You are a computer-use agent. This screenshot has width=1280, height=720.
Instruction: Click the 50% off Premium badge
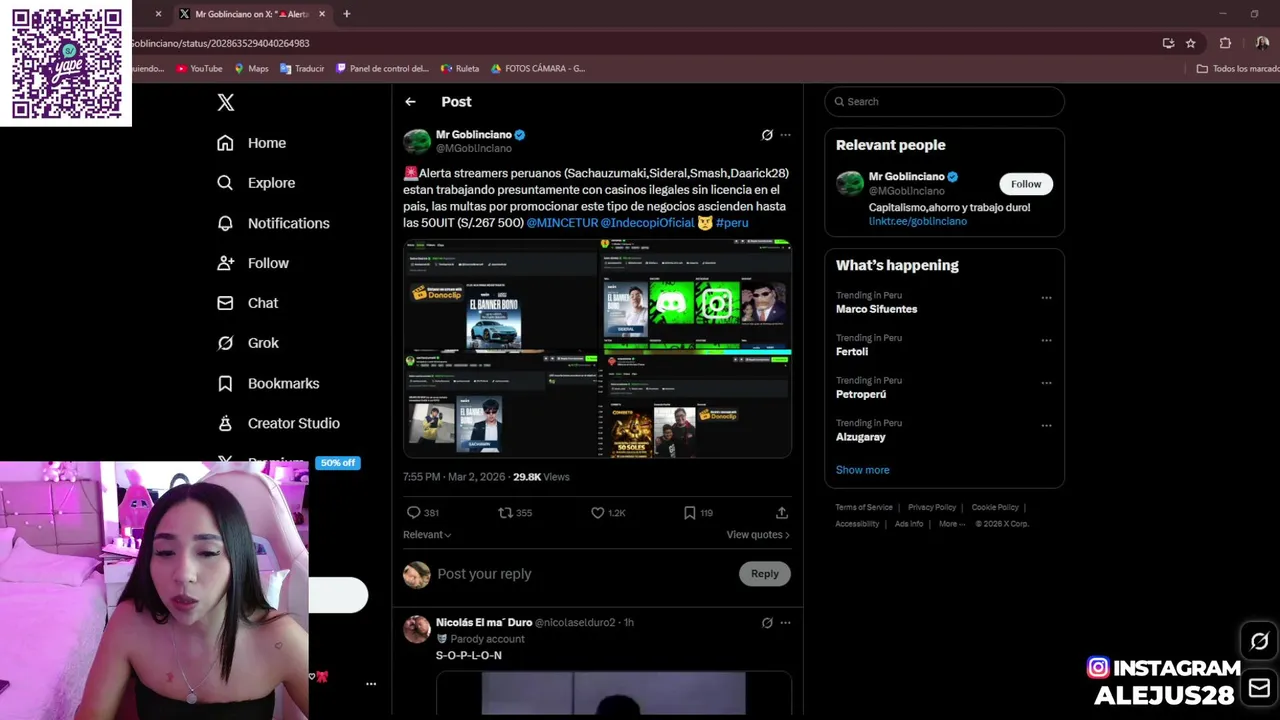[338, 463]
